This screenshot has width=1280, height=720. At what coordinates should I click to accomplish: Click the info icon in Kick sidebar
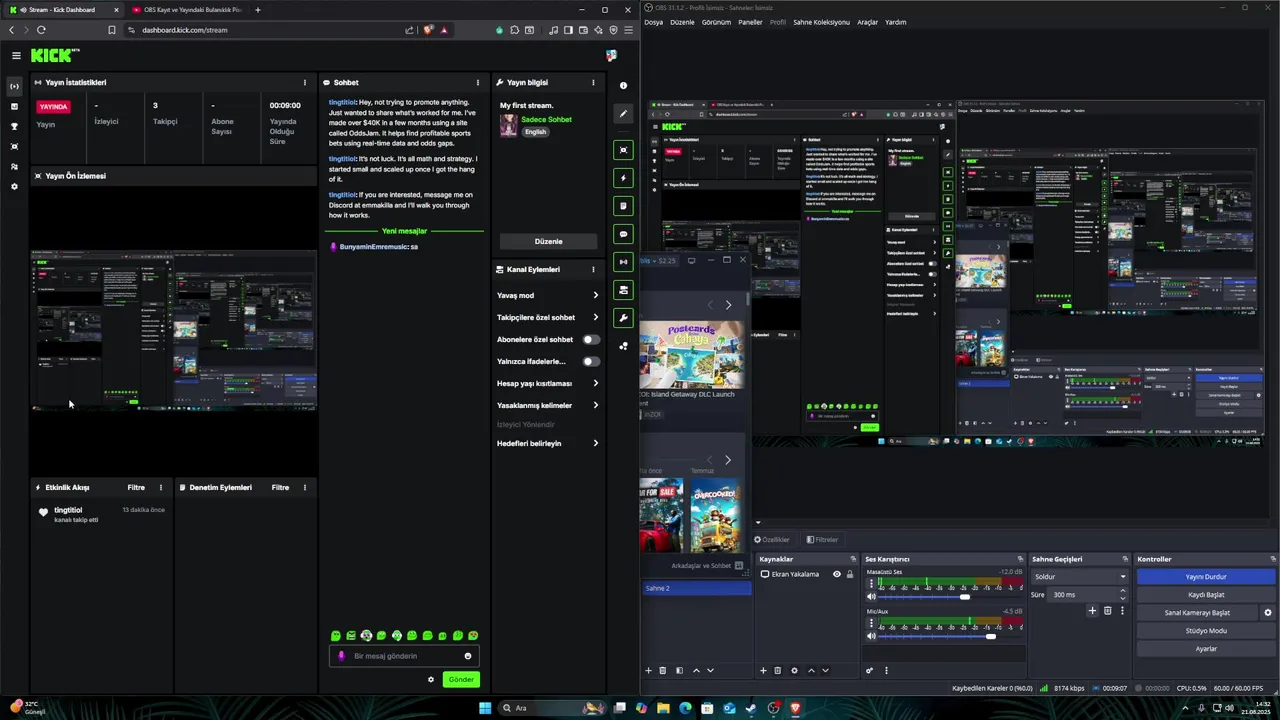[623, 86]
